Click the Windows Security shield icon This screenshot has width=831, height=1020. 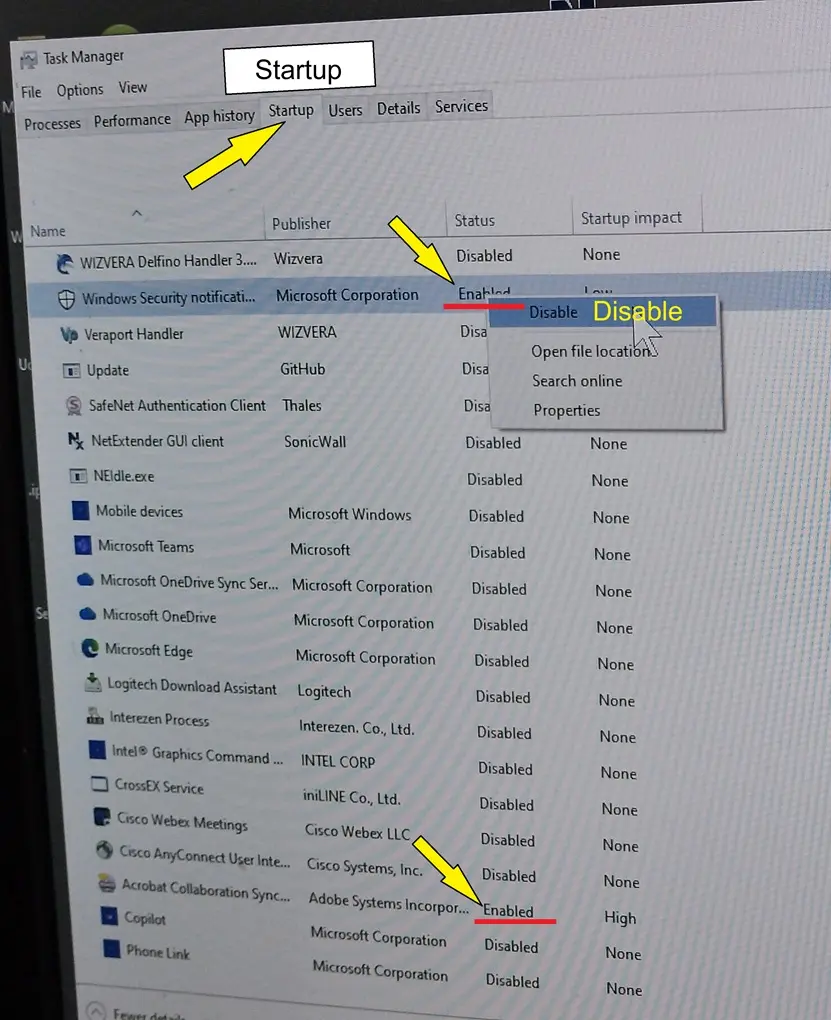coord(66,299)
